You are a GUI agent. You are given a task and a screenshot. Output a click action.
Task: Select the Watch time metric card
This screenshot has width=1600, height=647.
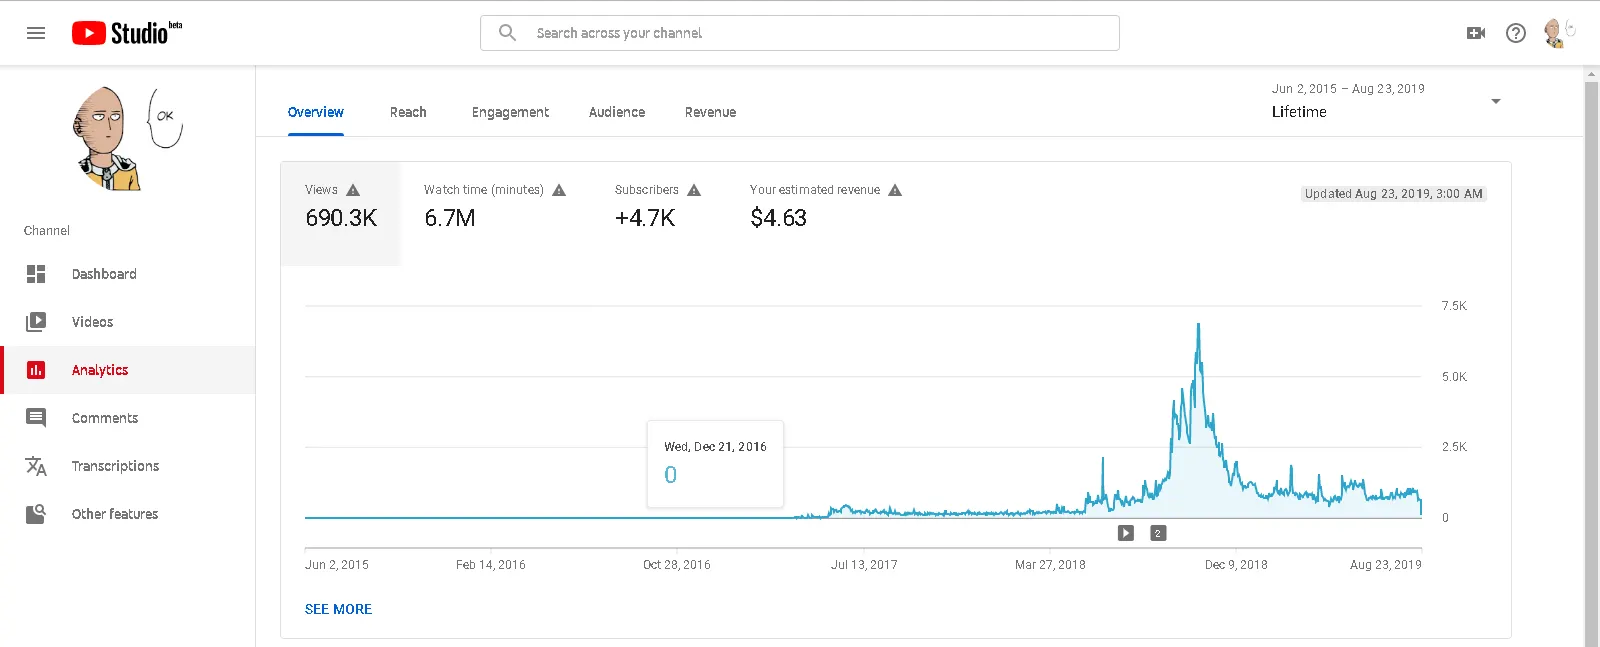(x=494, y=206)
